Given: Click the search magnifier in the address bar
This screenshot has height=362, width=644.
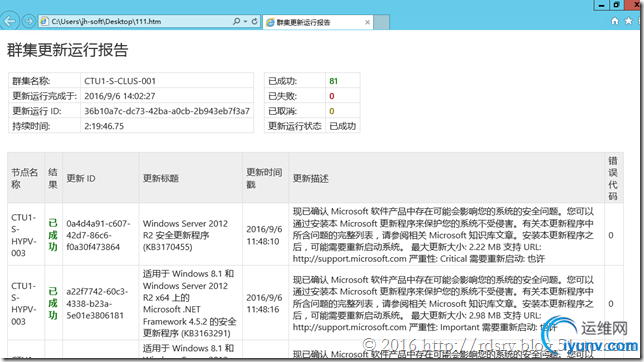Looking at the screenshot, I should [237, 21].
